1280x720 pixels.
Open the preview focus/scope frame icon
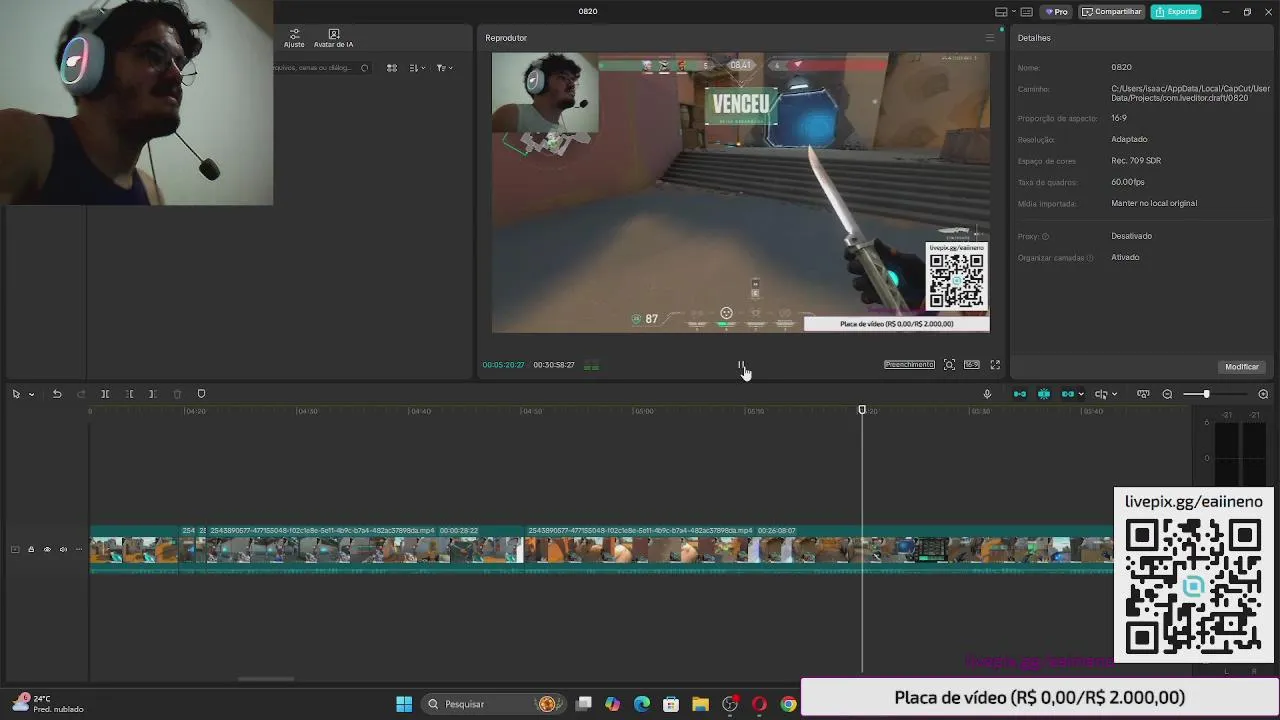pyautogui.click(x=950, y=365)
